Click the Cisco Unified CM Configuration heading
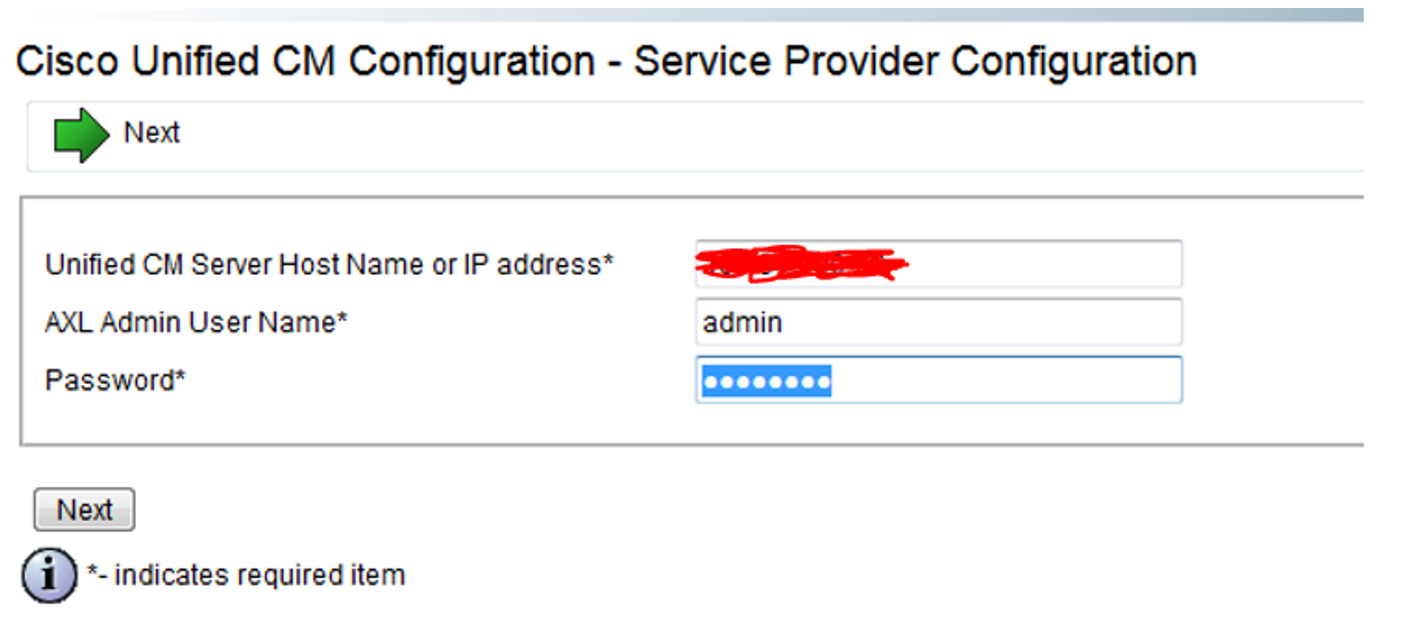Image resolution: width=1408 pixels, height=622 pixels. point(306,62)
